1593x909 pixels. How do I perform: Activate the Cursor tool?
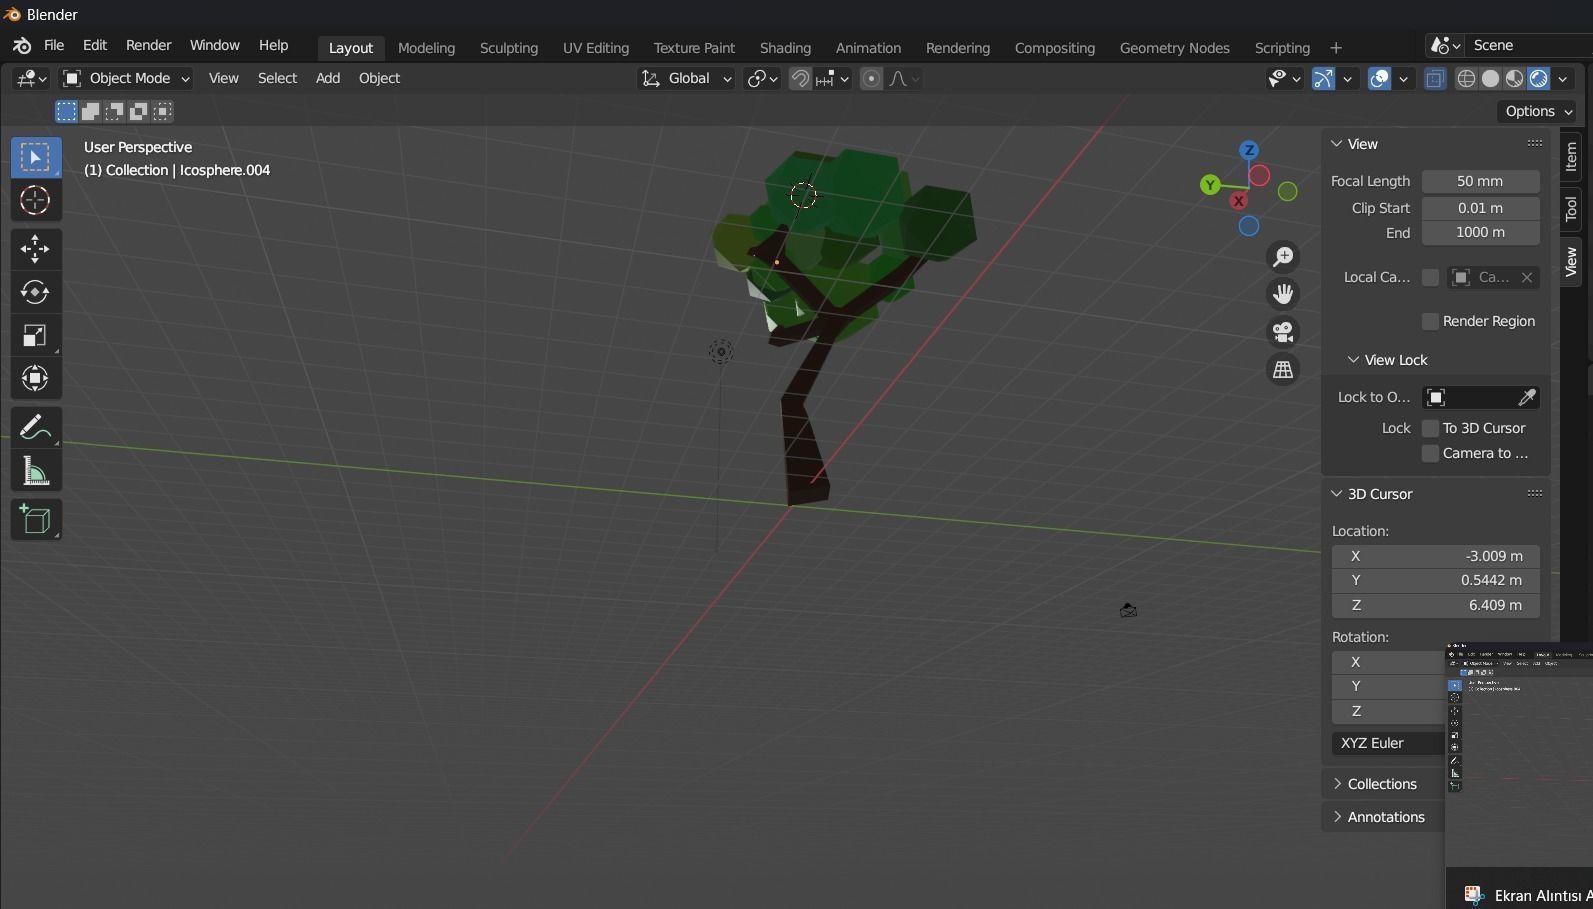click(36, 201)
